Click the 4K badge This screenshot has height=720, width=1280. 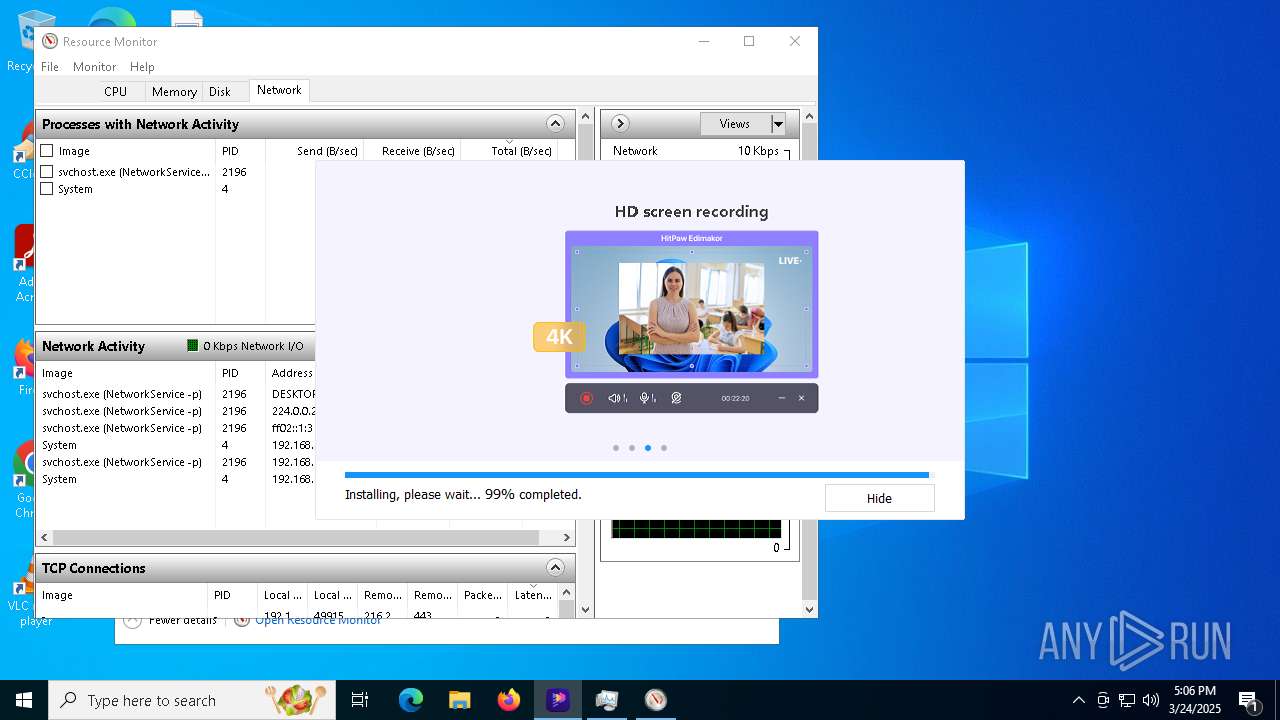point(559,337)
